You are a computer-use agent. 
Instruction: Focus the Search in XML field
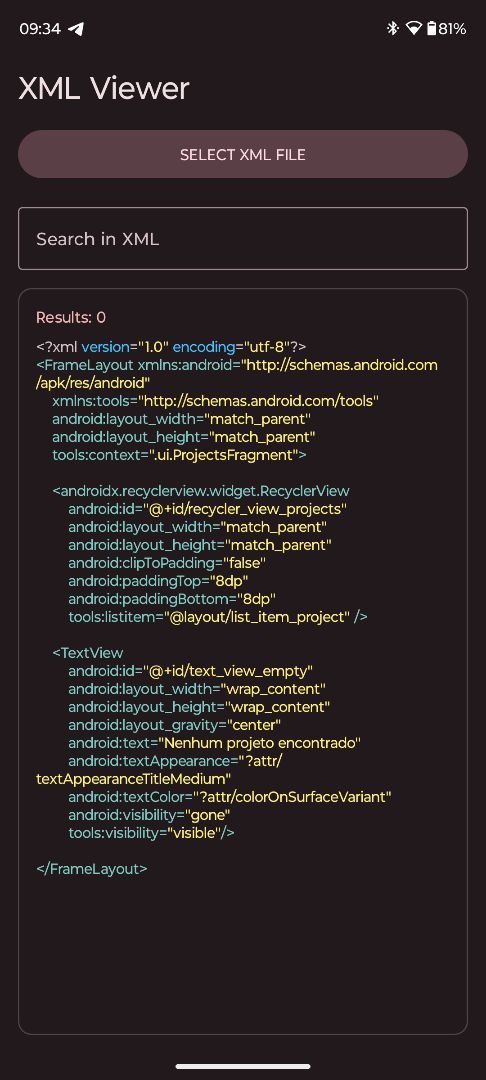pos(243,238)
